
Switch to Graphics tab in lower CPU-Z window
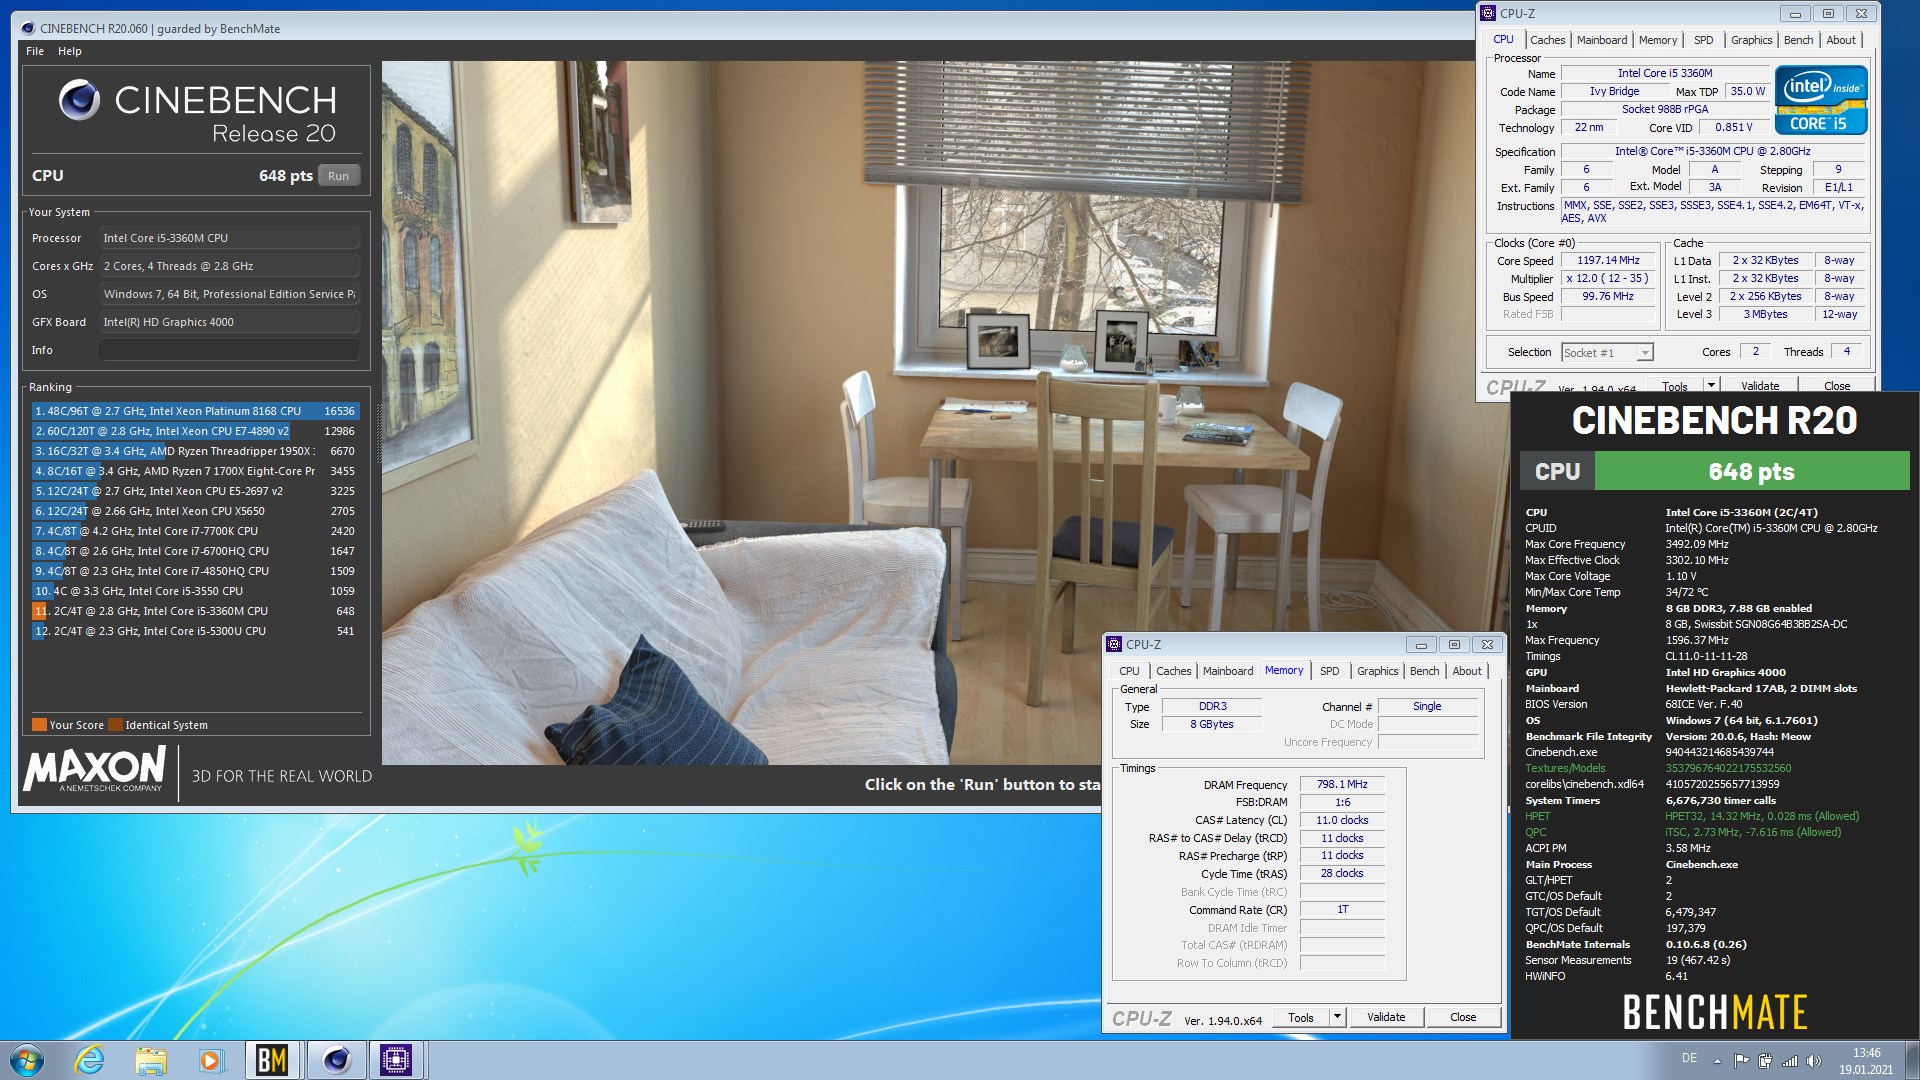(x=1377, y=671)
